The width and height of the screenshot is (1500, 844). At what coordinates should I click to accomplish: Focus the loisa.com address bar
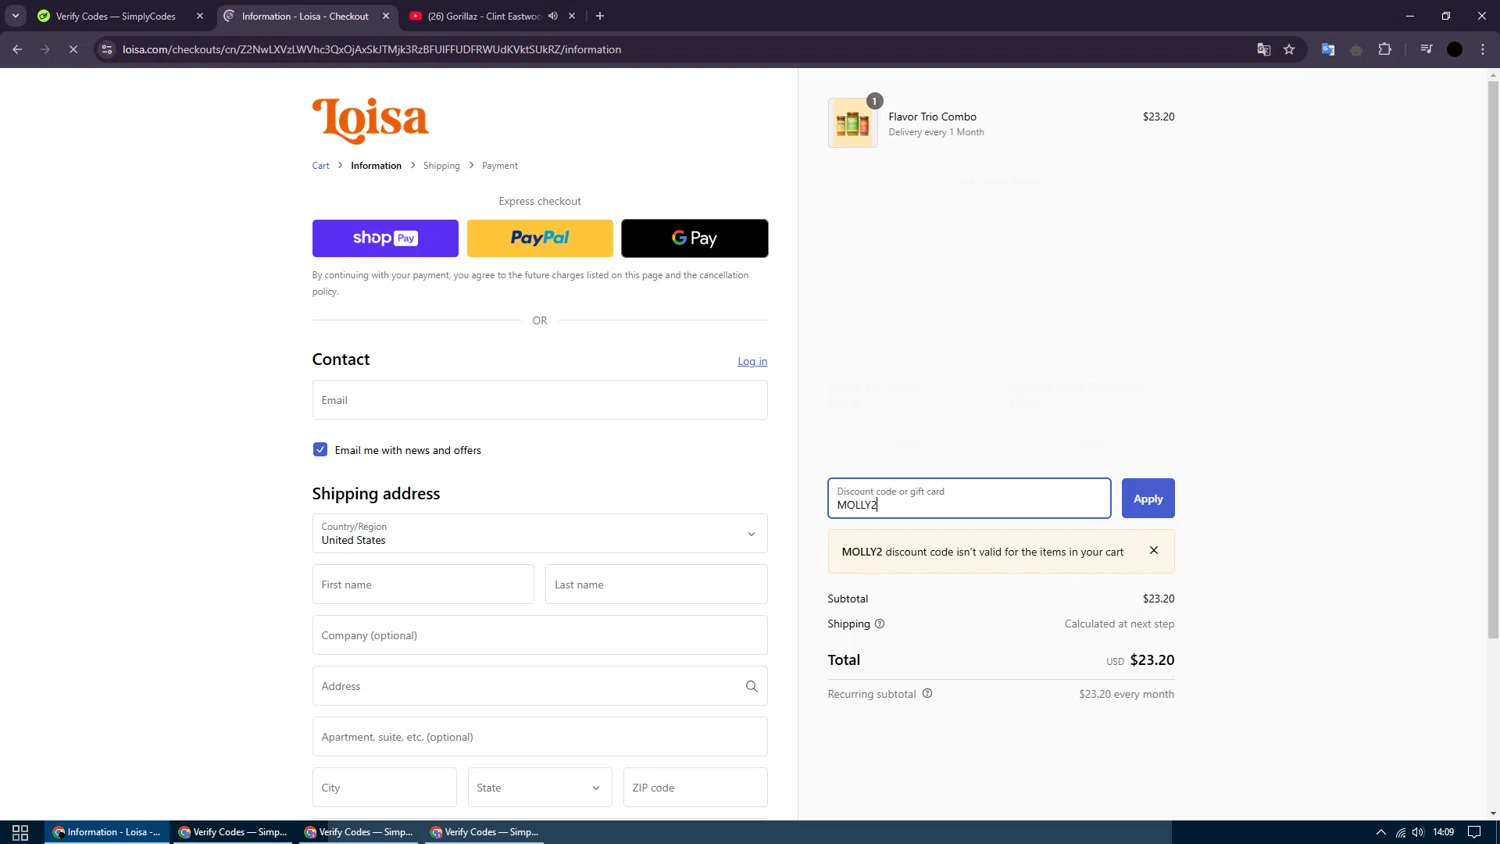tap(680, 49)
